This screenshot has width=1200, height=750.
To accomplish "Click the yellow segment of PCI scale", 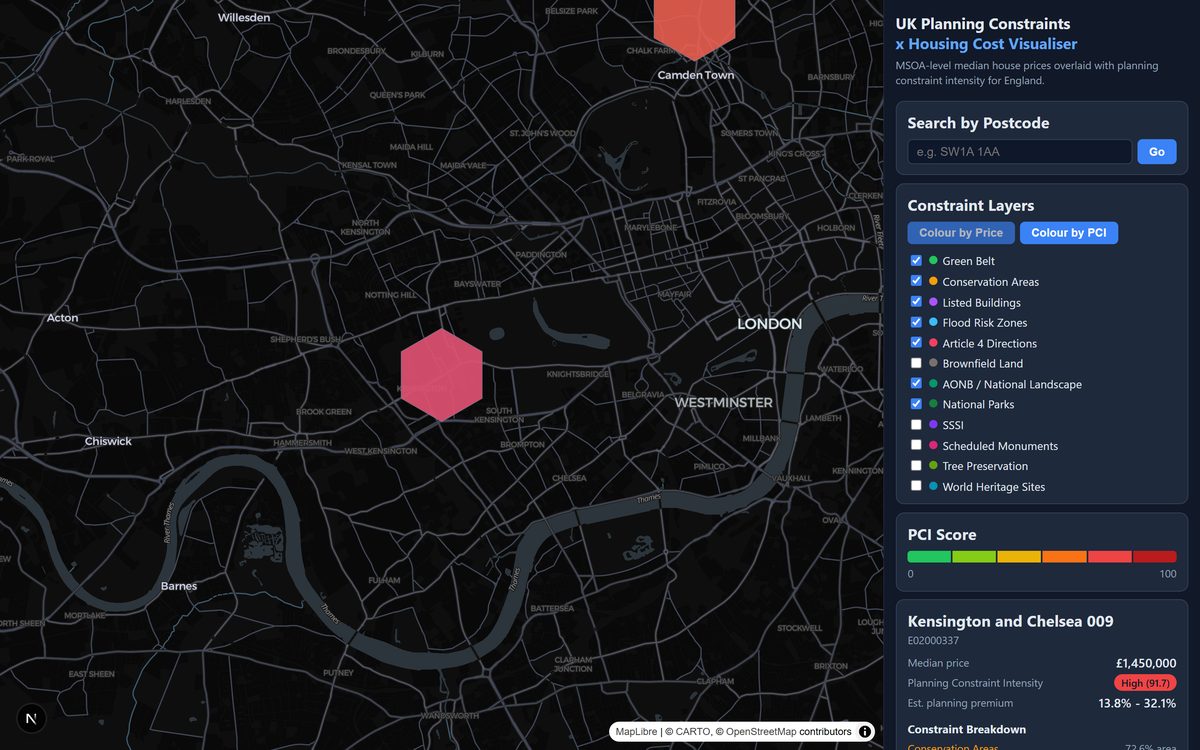I will (x=1019, y=557).
